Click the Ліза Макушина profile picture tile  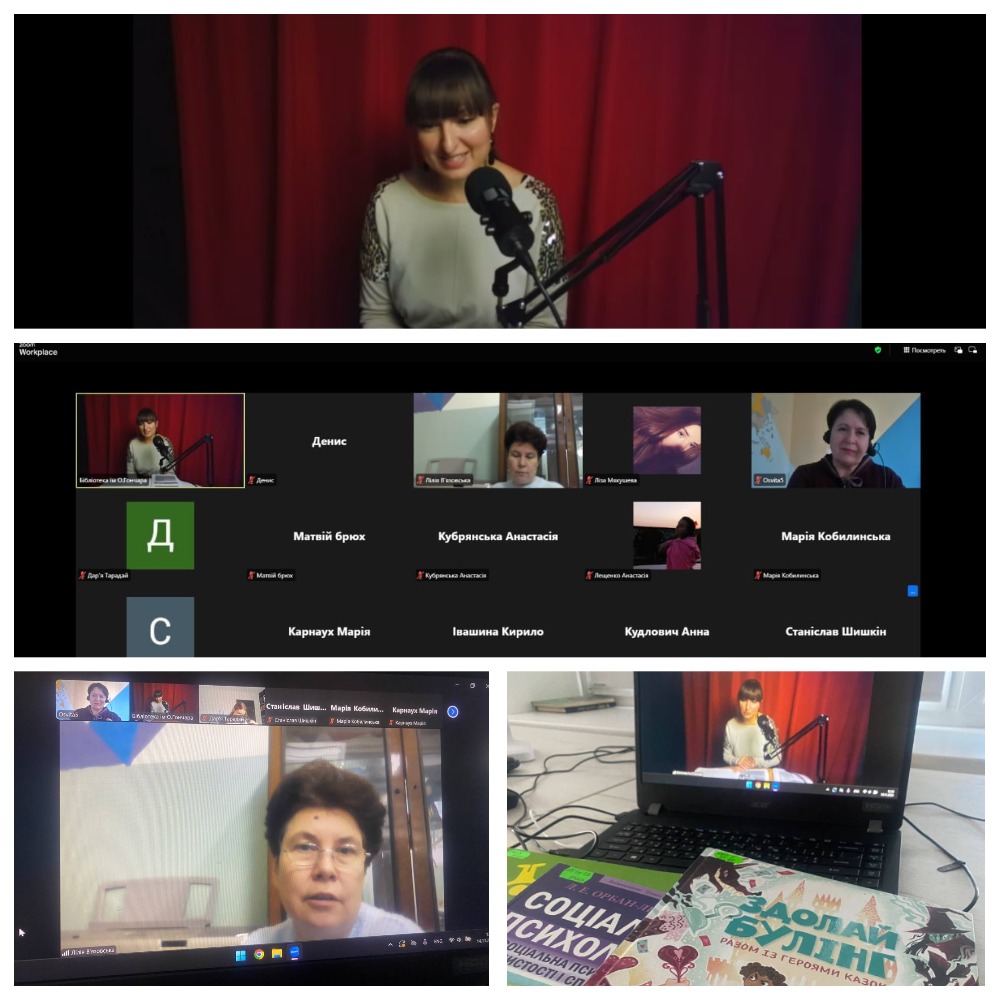667,440
